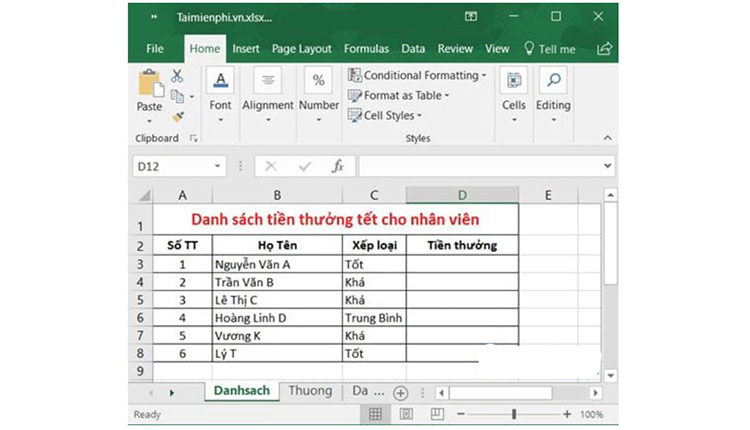Viewport: 750px width, 430px height.
Task: Click the Select All corner triangle
Action: tap(144, 195)
